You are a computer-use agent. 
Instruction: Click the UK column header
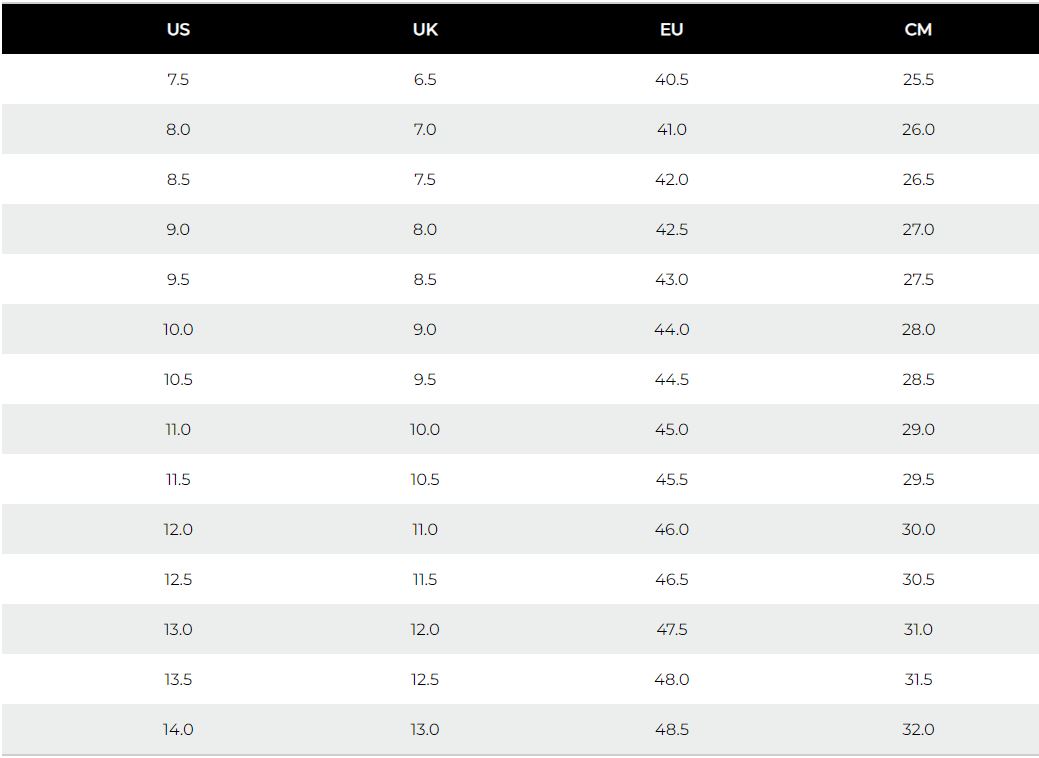[x=425, y=29]
